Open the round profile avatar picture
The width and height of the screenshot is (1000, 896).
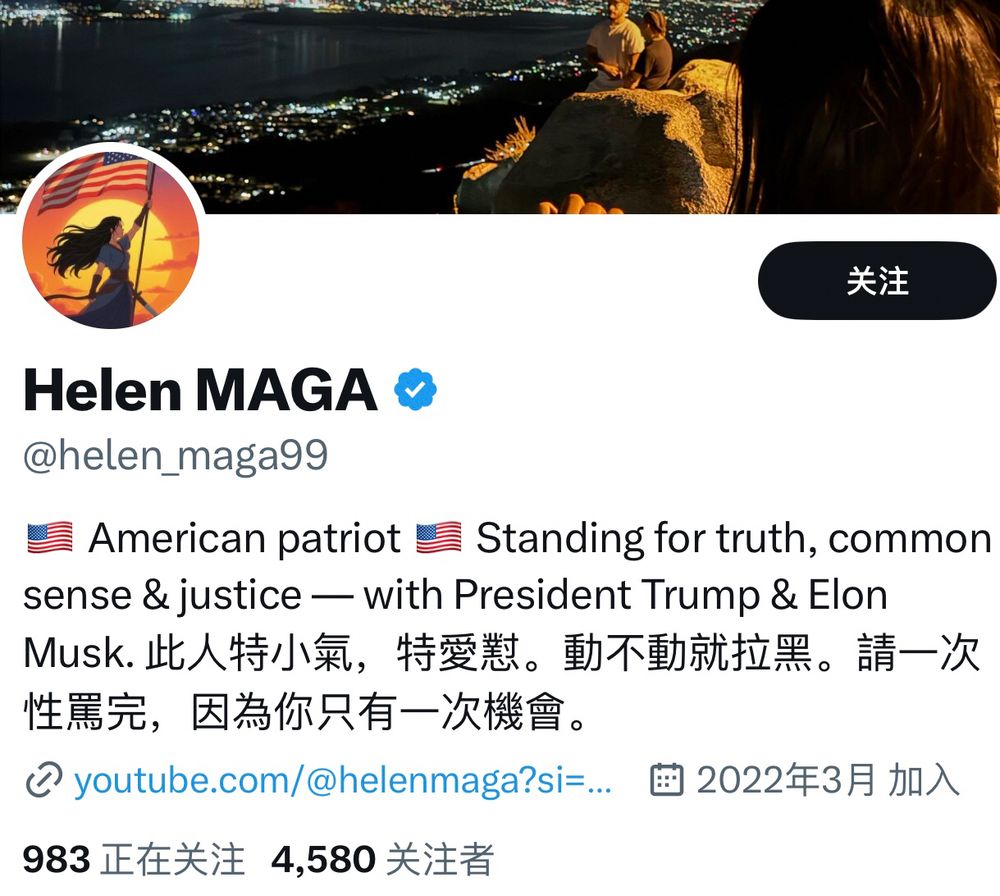click(111, 240)
